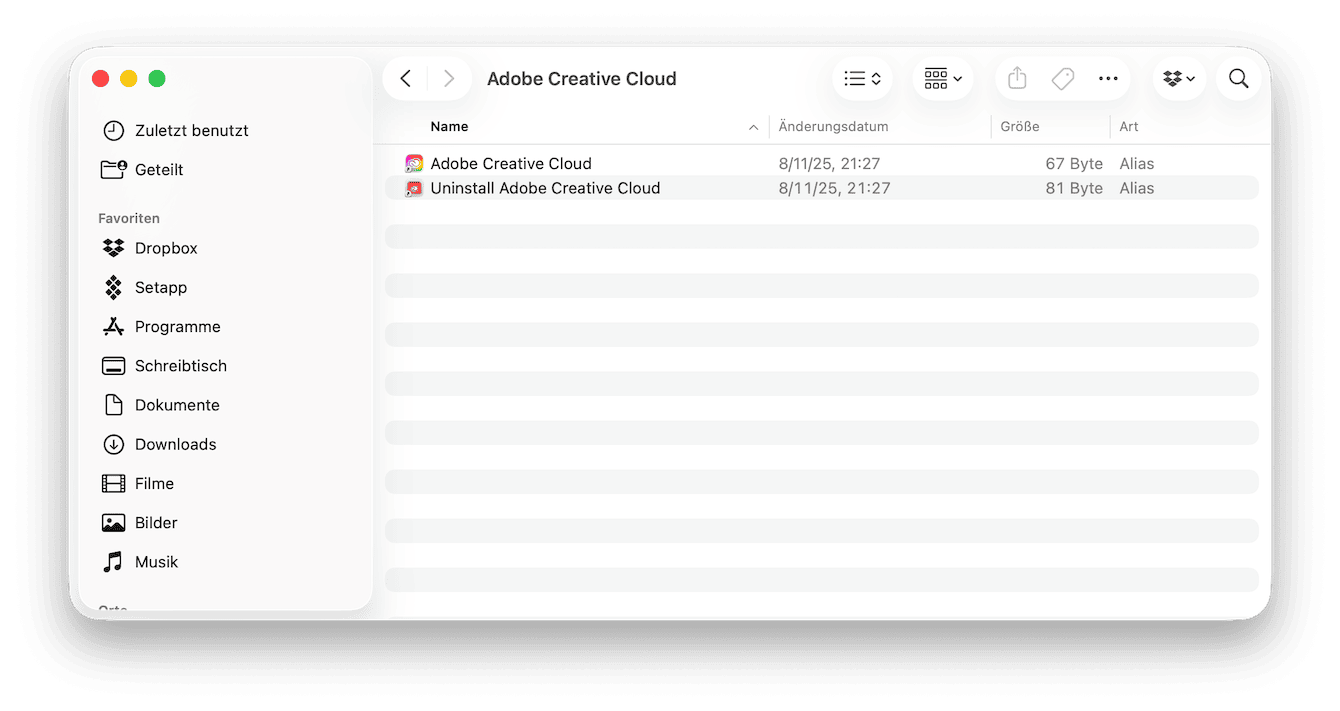Select the Adobe Creative Cloud alias icon
This screenshot has height=711, width=1340.
coord(414,164)
